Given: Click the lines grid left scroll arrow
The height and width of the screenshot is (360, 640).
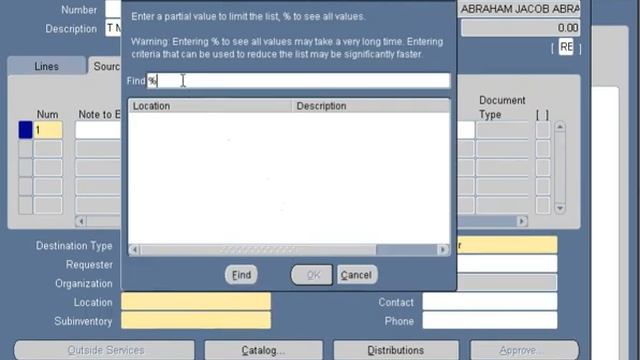Looking at the screenshot, I should coord(81,221).
